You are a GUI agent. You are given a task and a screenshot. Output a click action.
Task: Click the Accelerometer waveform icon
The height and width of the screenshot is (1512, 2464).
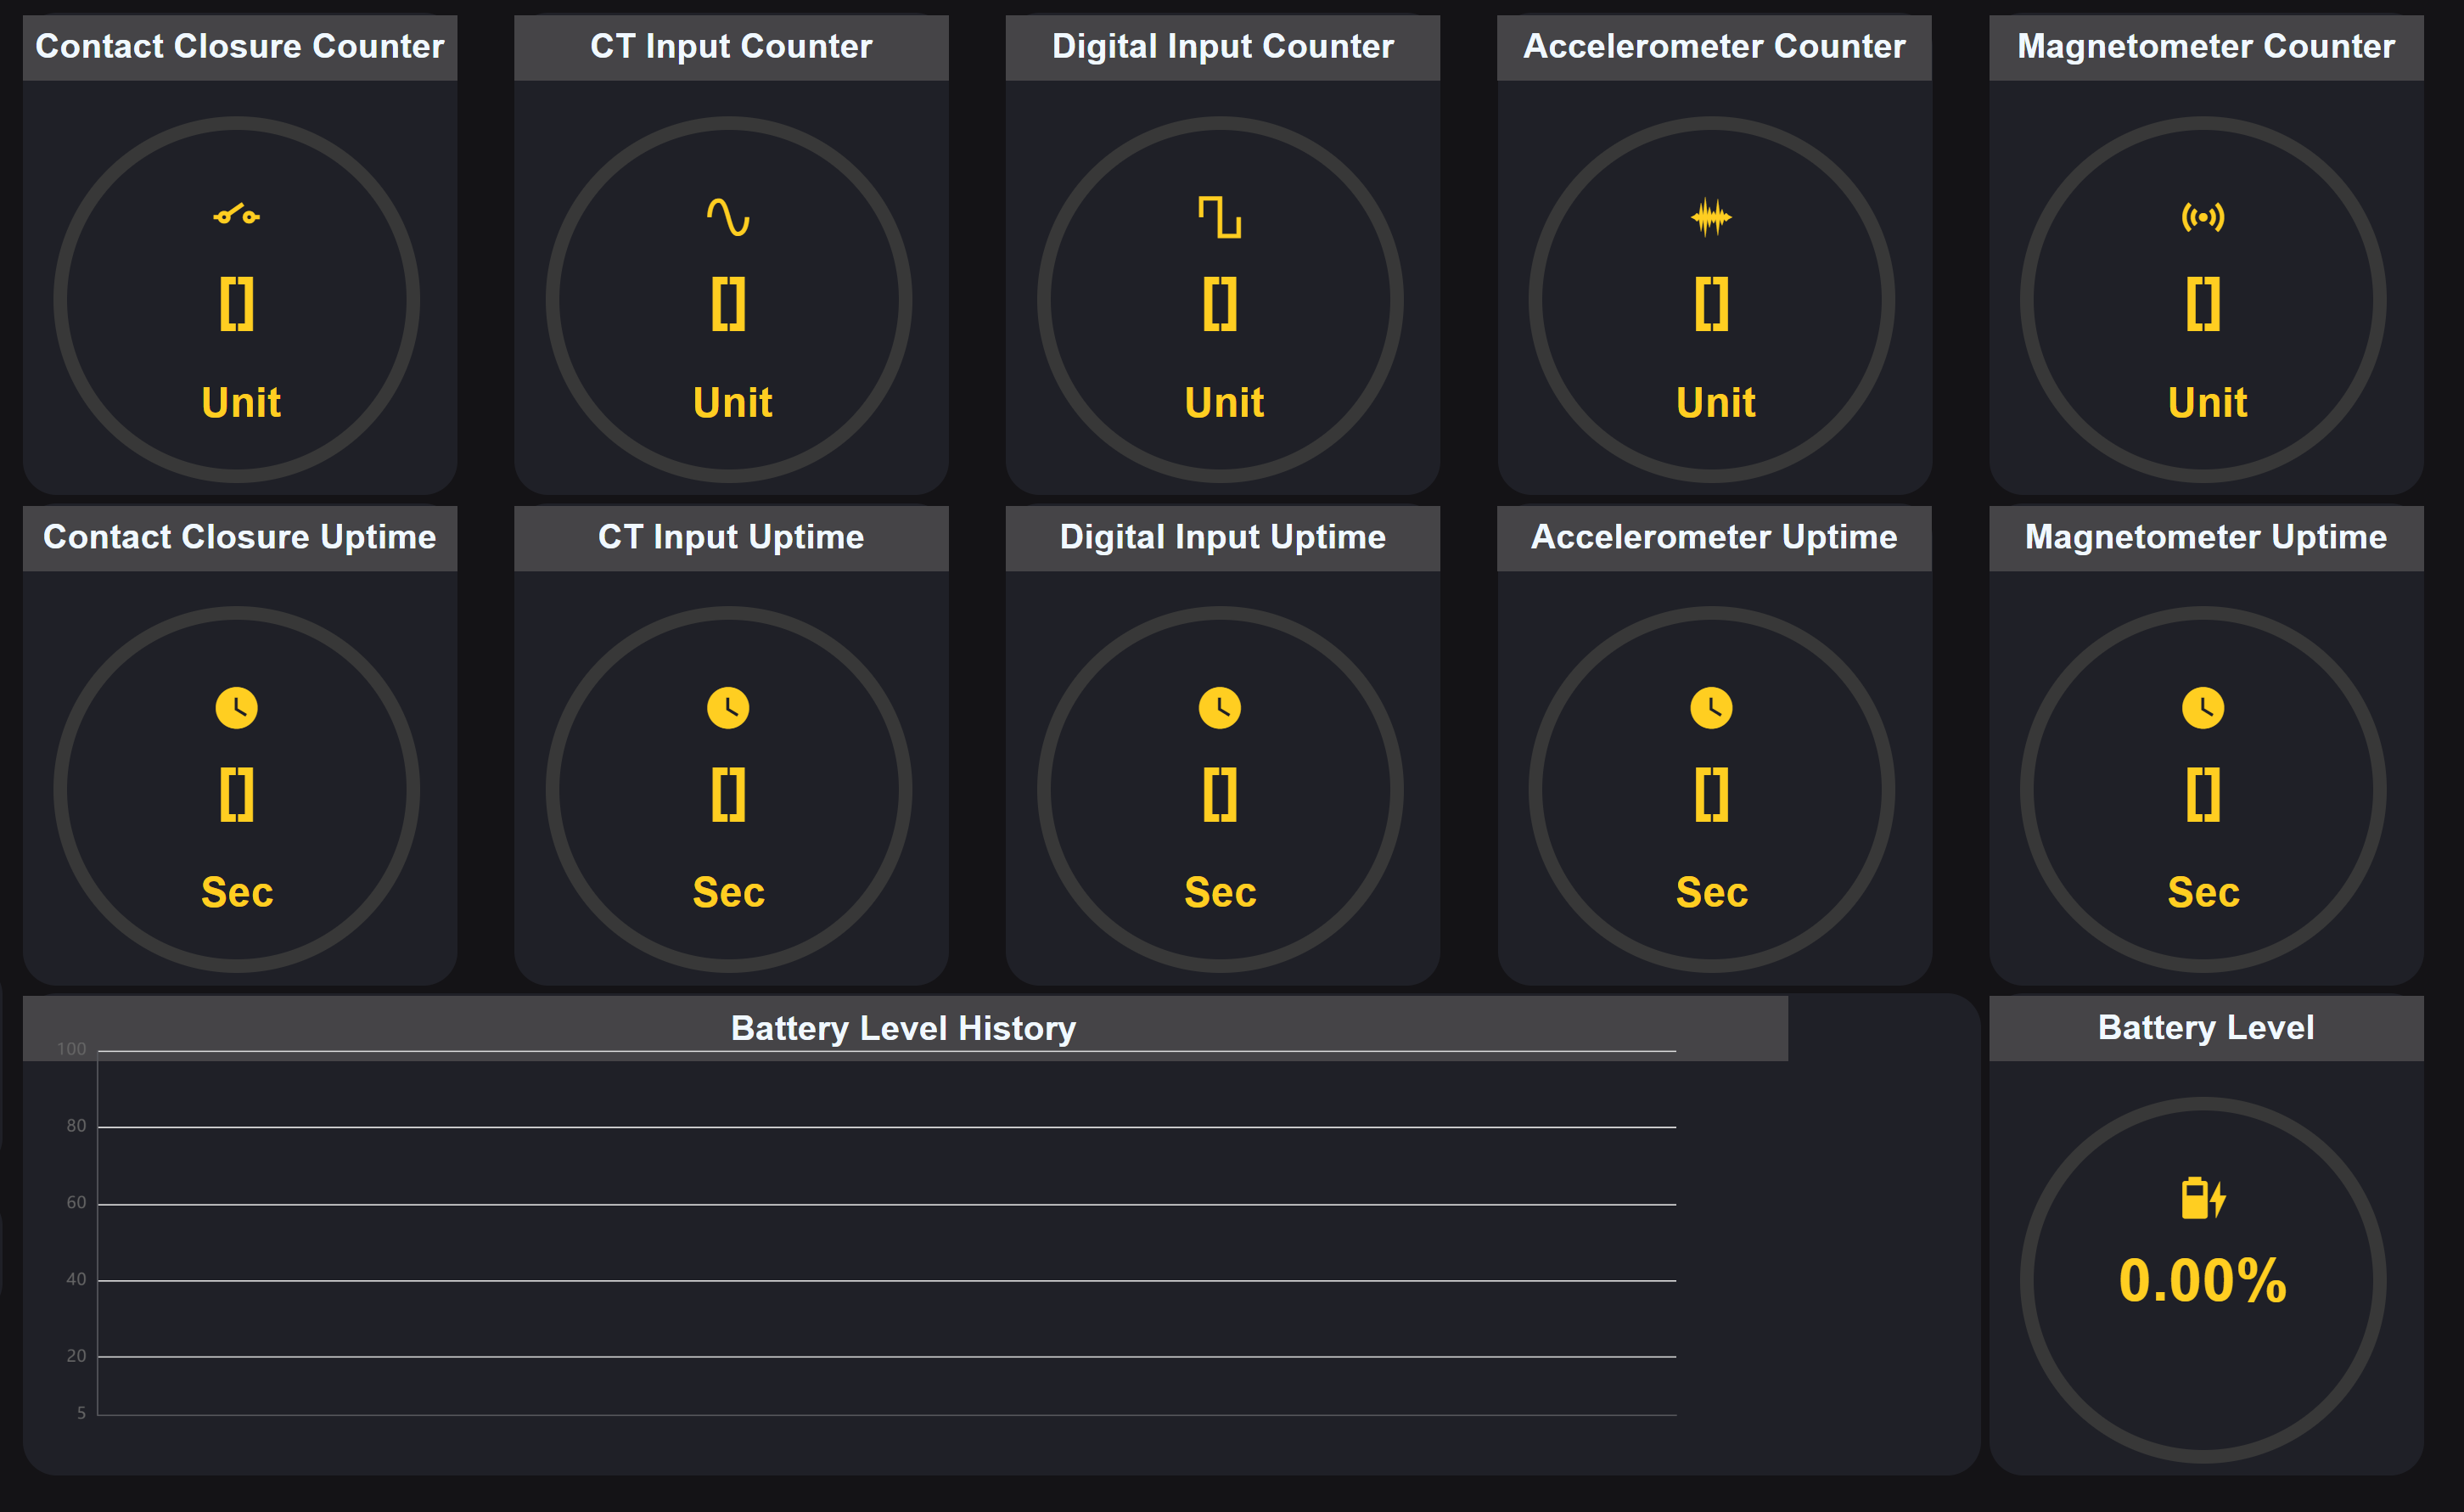coord(1711,217)
